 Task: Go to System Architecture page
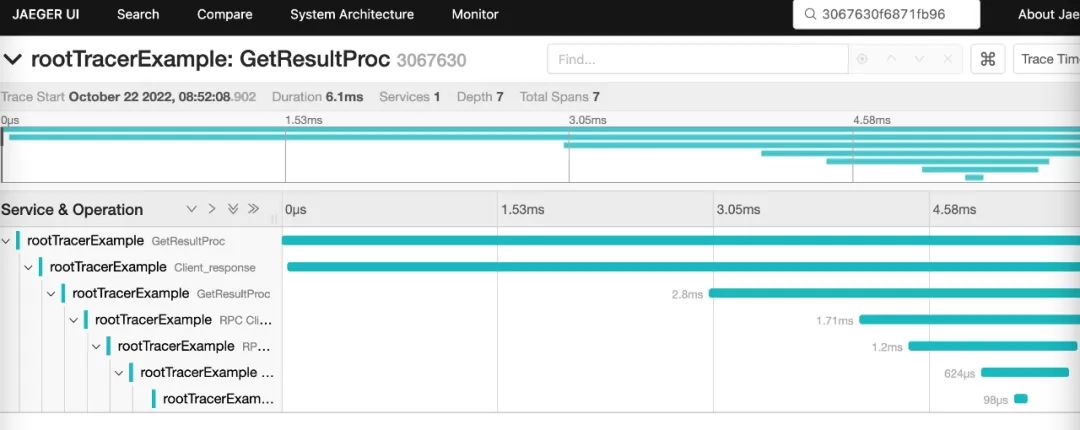point(352,14)
